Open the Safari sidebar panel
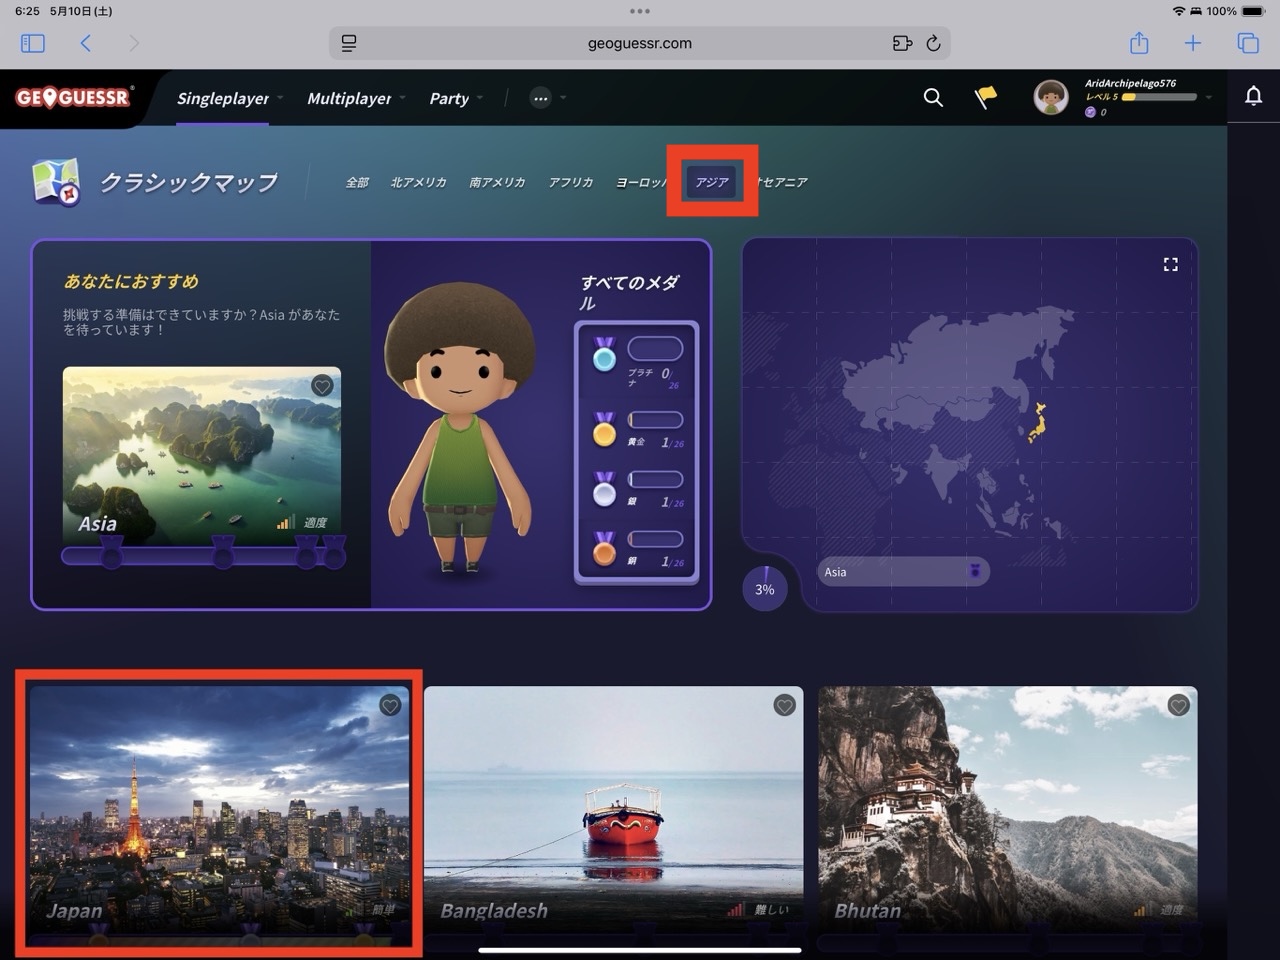Image resolution: width=1280 pixels, height=960 pixels. pos(33,43)
